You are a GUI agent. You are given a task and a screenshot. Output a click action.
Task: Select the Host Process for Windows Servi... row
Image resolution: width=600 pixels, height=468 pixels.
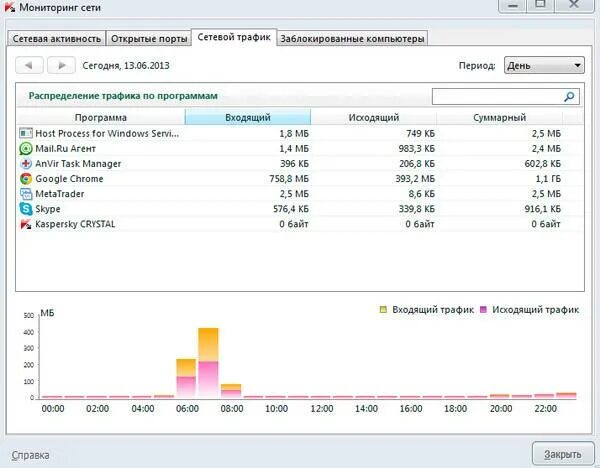click(x=300, y=133)
